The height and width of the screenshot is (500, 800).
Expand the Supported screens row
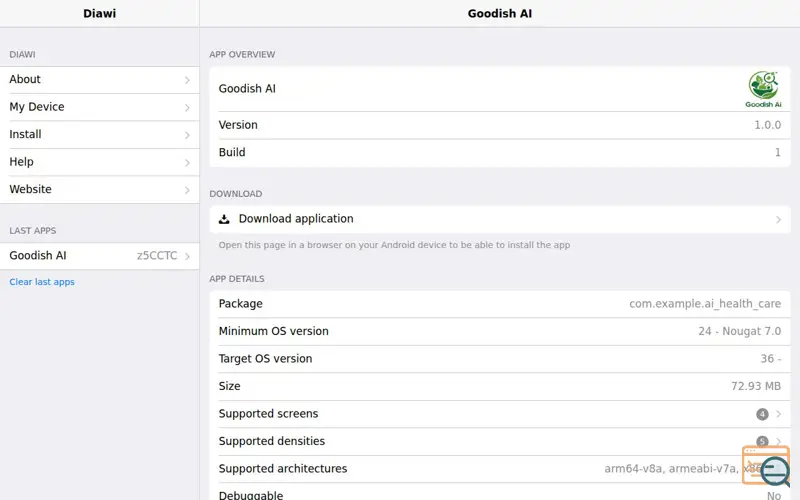pyautogui.click(x=499, y=414)
